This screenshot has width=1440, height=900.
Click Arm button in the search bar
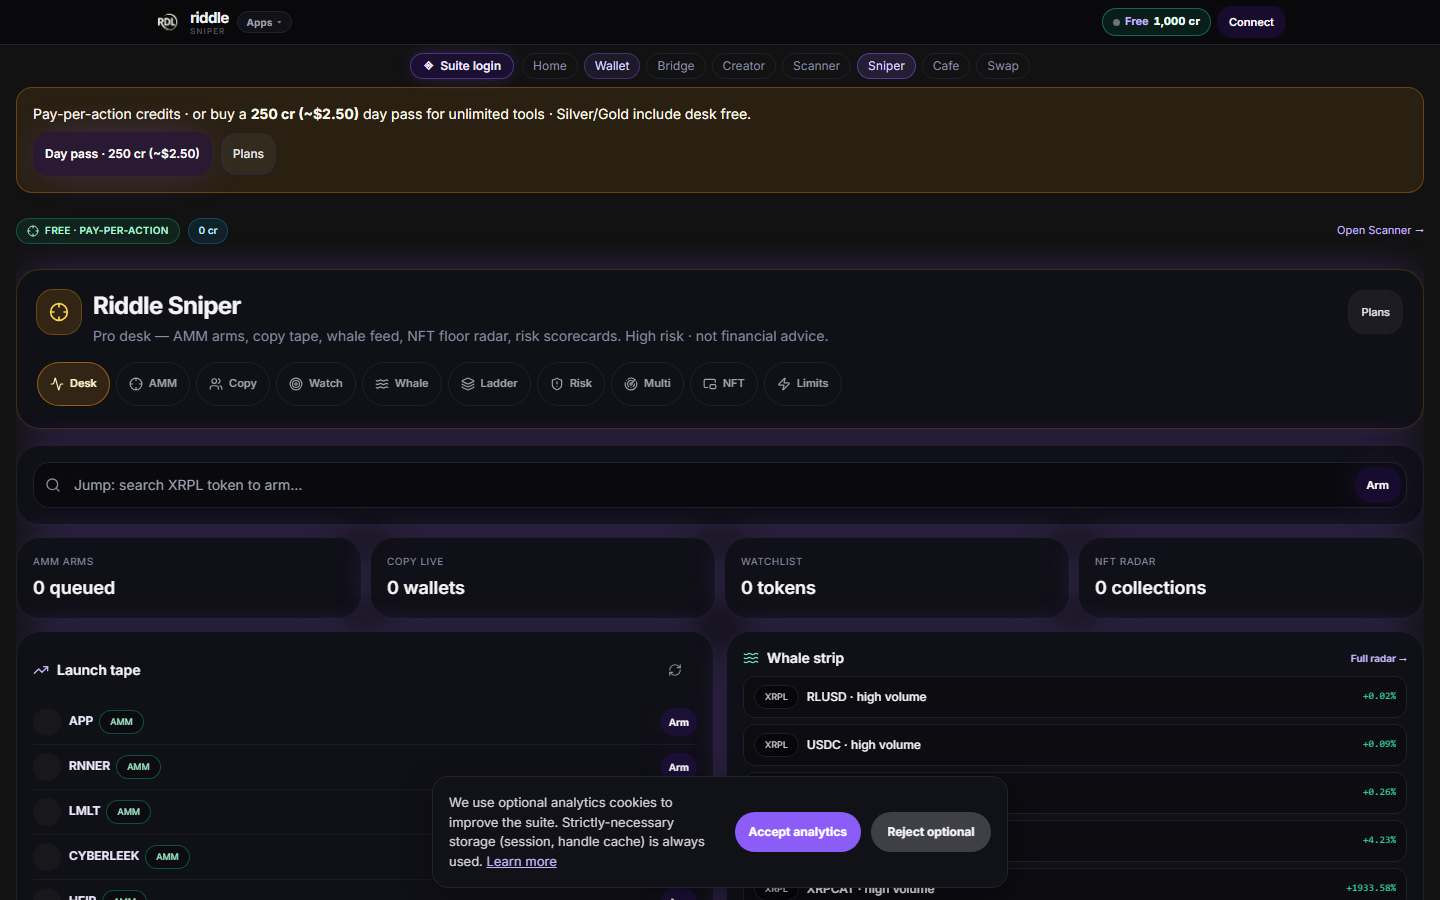[x=1377, y=485]
